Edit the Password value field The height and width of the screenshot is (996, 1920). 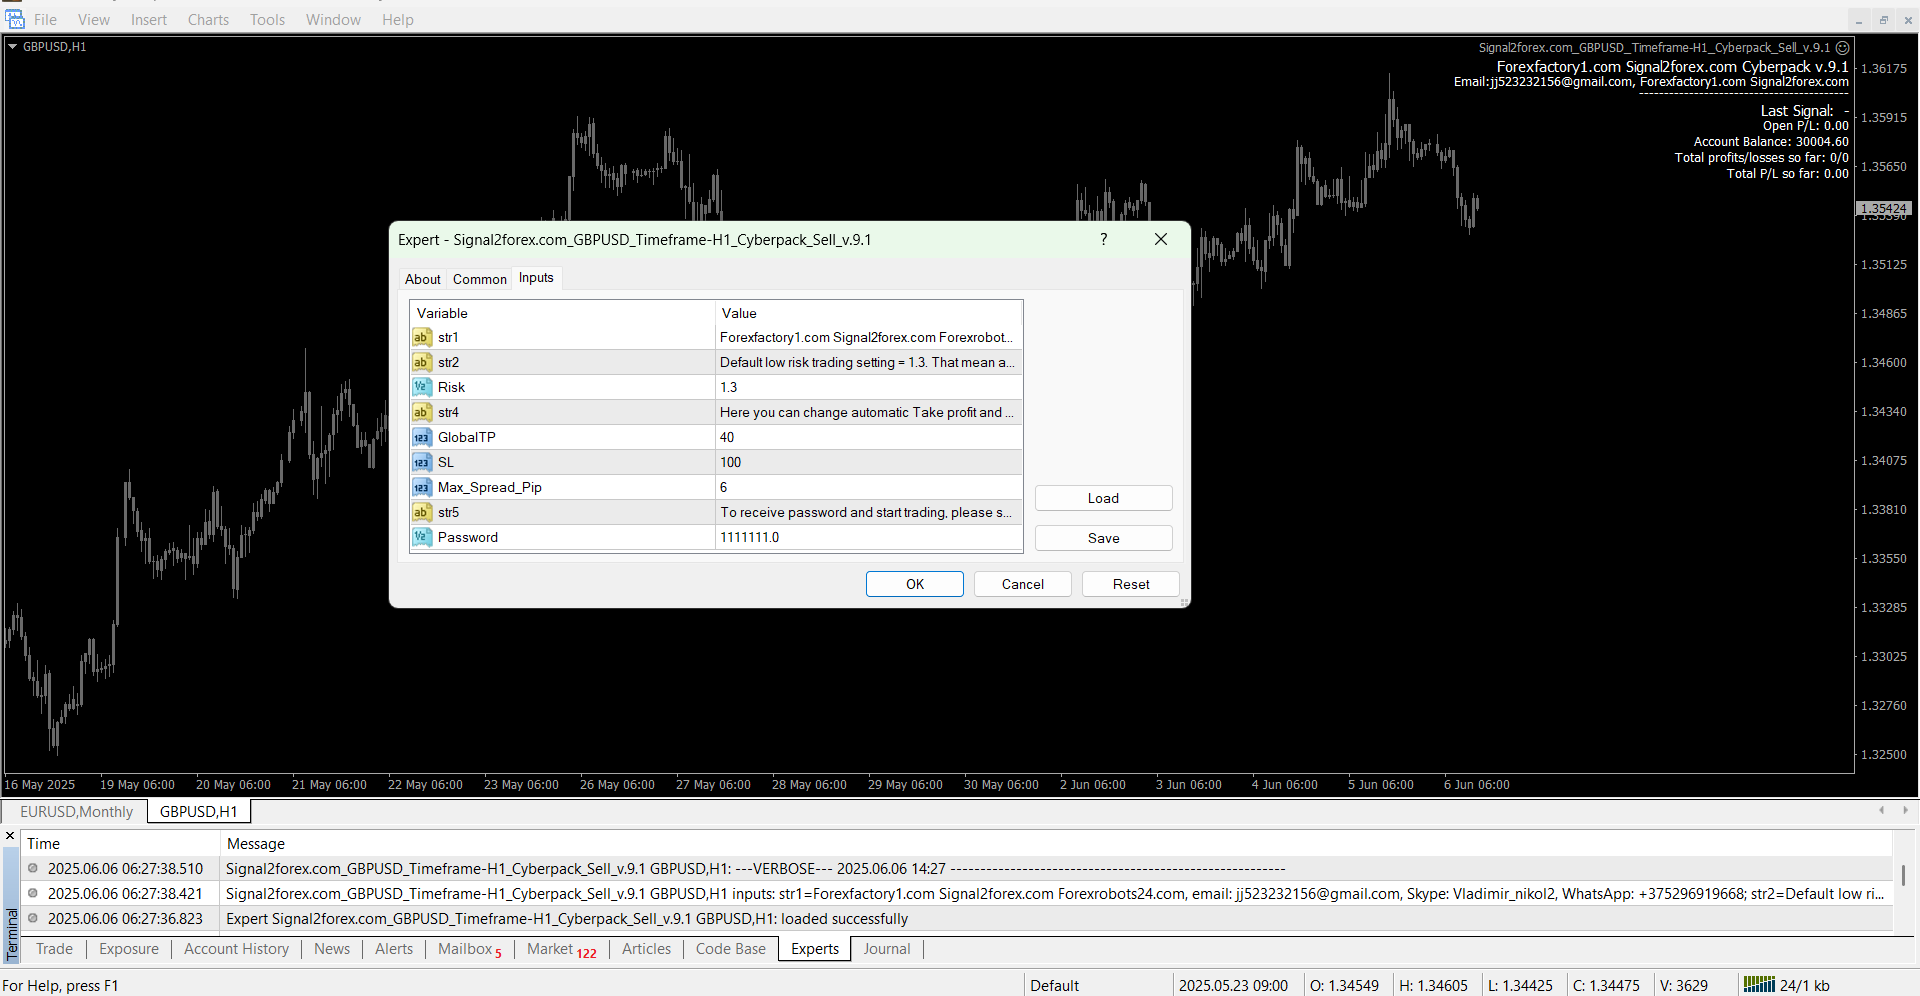[868, 538]
